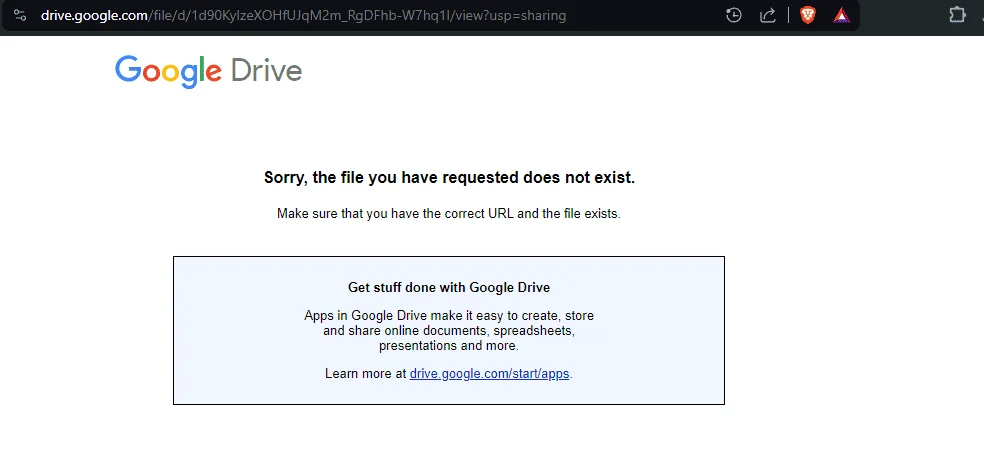The width and height of the screenshot is (984, 462).
Task: Click the share page icon
Action: 768,15
